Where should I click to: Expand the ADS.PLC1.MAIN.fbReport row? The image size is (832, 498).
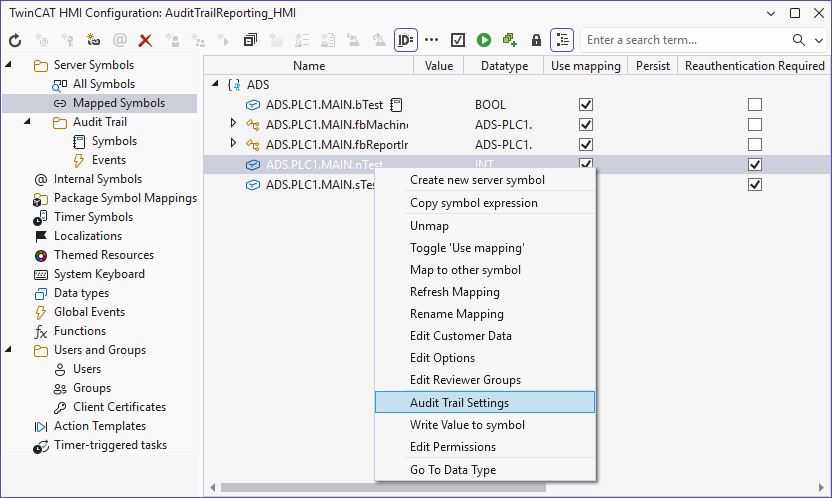pos(233,144)
